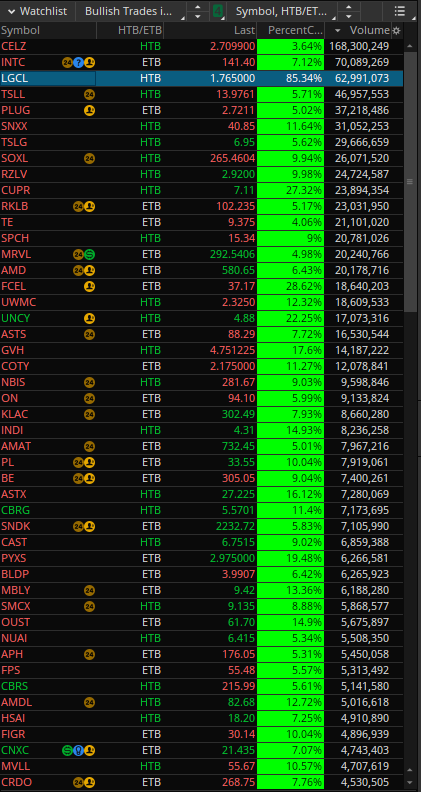Click the 24-hour trading icon on INTC row
The image size is (421, 792).
pyautogui.click(x=67, y=63)
